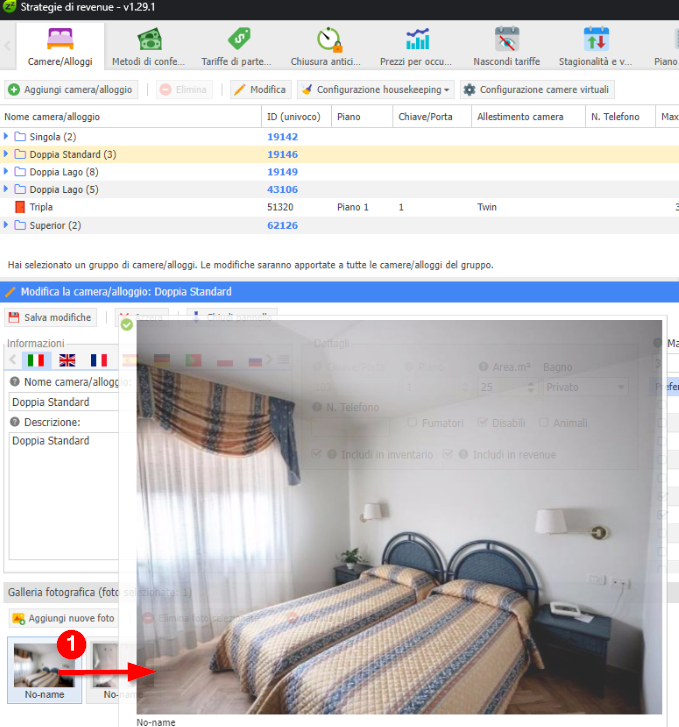Viewport: 679px width, 727px height.
Task: Open the Metodi di conferma tab
Action: (148, 47)
